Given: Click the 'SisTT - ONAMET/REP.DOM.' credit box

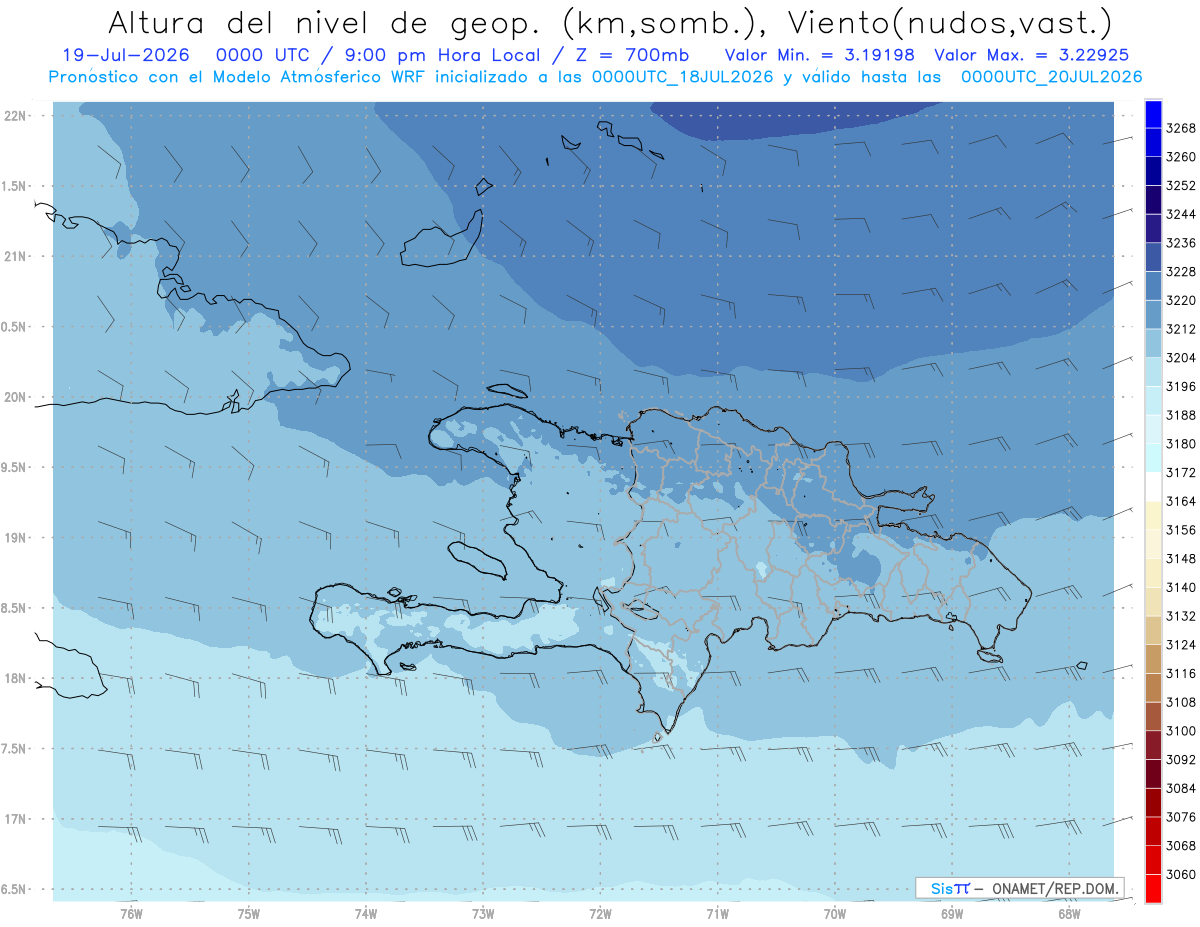Looking at the screenshot, I should coord(1020,888).
